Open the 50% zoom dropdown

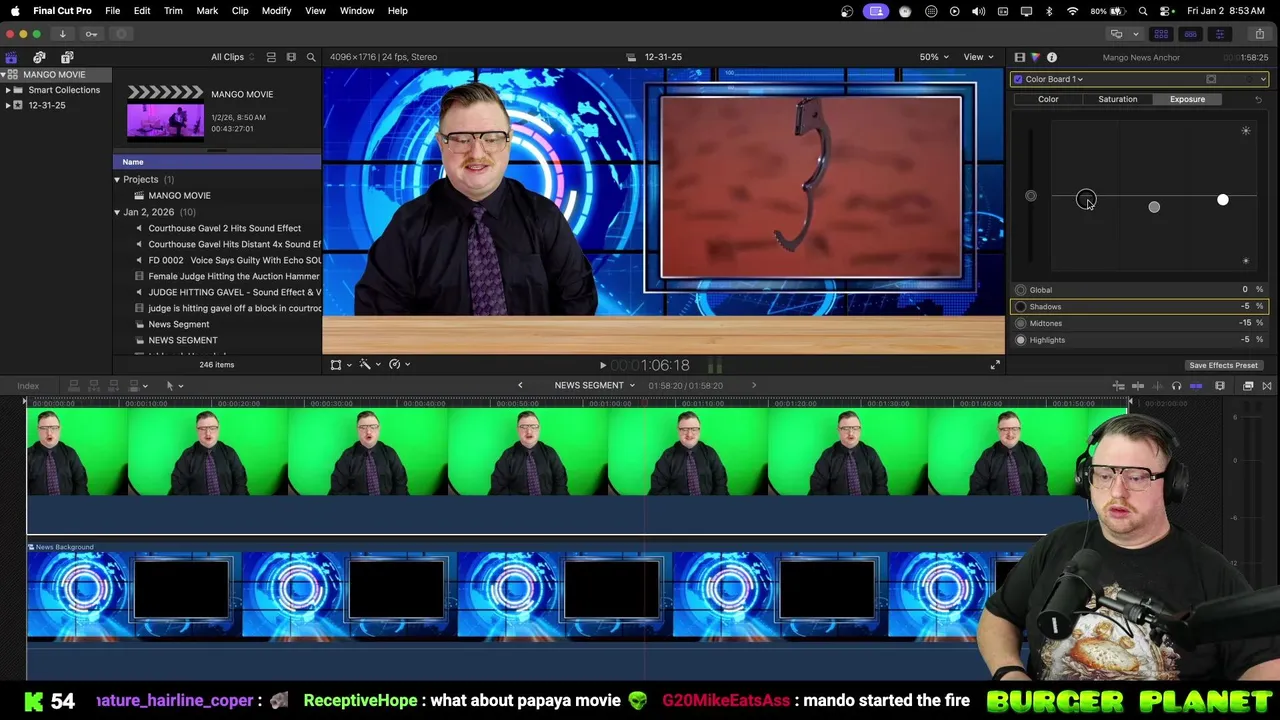pos(934,57)
